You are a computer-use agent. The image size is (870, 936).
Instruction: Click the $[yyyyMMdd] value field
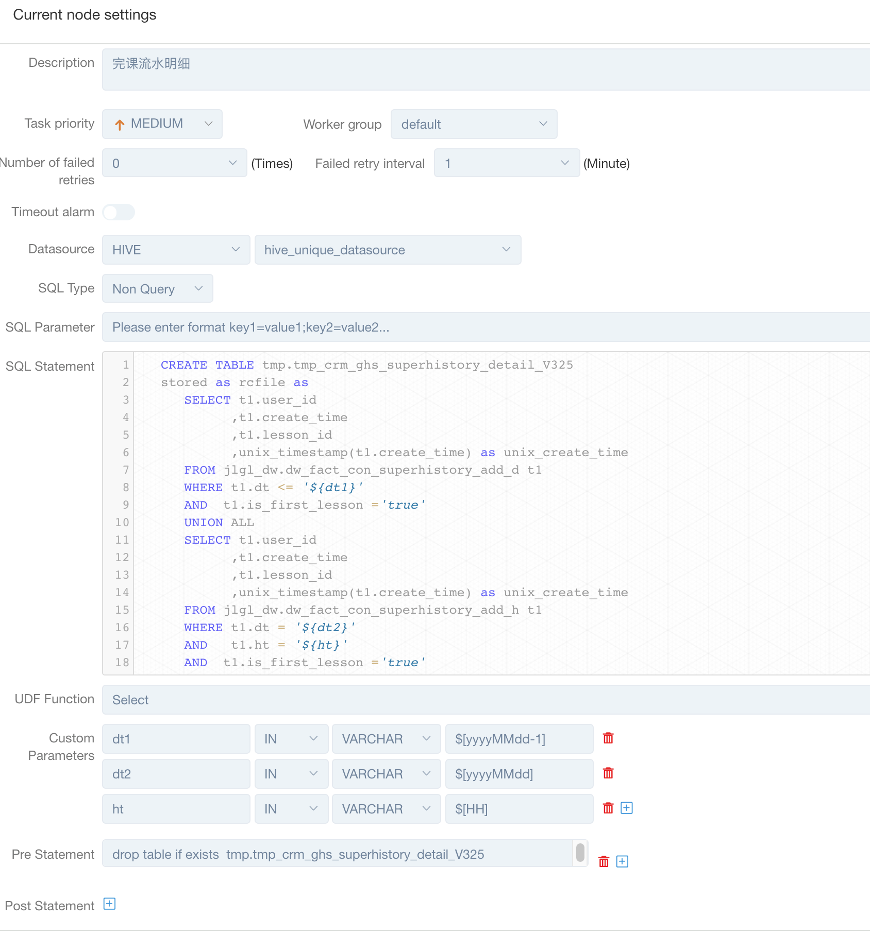point(519,774)
